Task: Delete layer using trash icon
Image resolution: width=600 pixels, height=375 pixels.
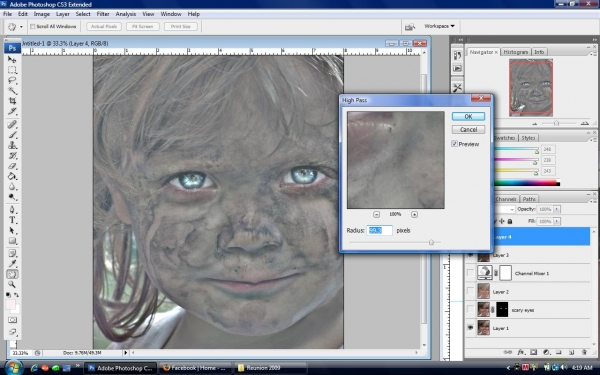Action: [584, 352]
